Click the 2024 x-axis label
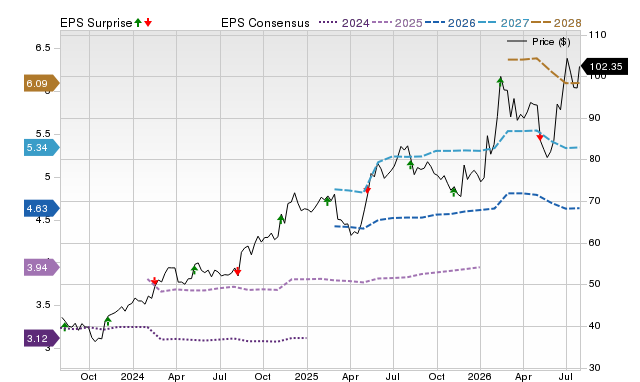The height and width of the screenshot is (382, 640). 132,376
